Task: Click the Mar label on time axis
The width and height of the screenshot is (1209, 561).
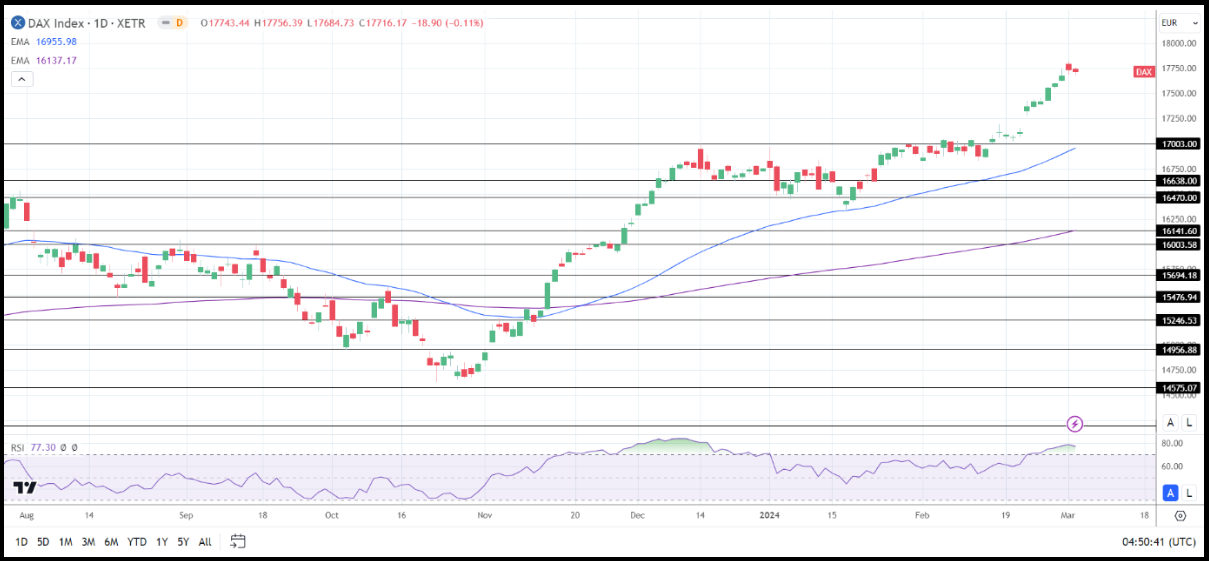Action: click(x=1068, y=516)
